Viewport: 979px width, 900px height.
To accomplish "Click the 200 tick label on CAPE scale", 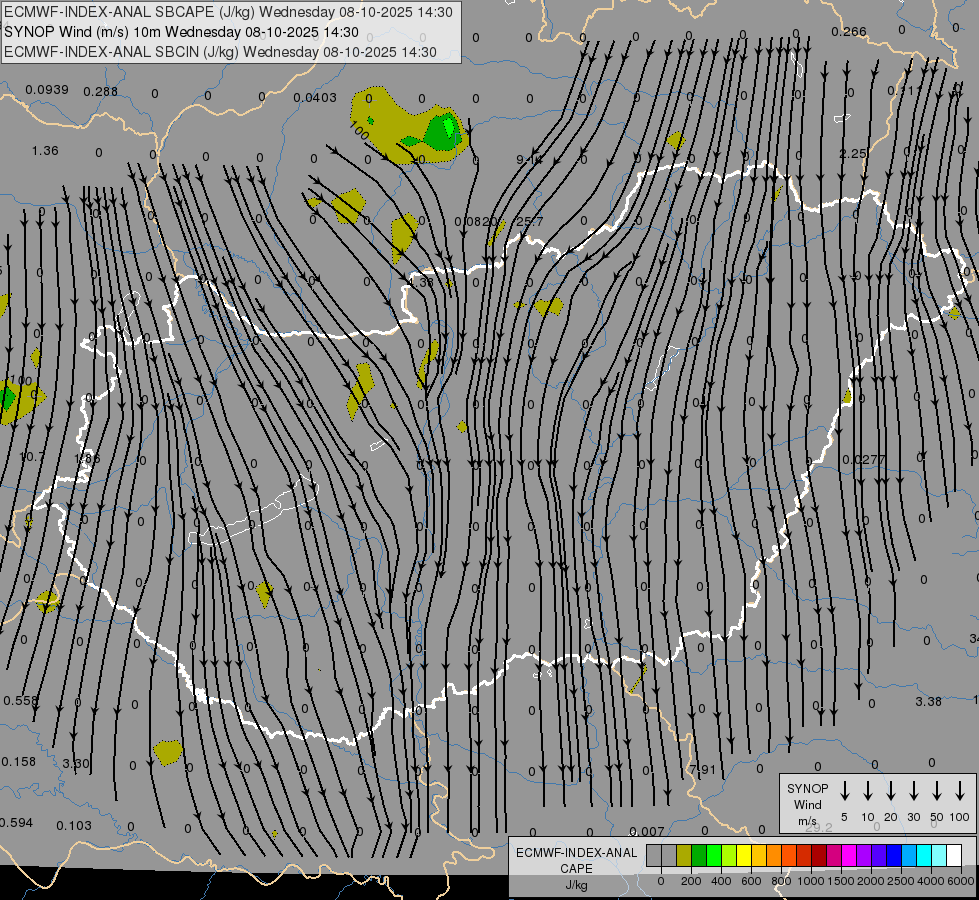I will pyautogui.click(x=691, y=881).
